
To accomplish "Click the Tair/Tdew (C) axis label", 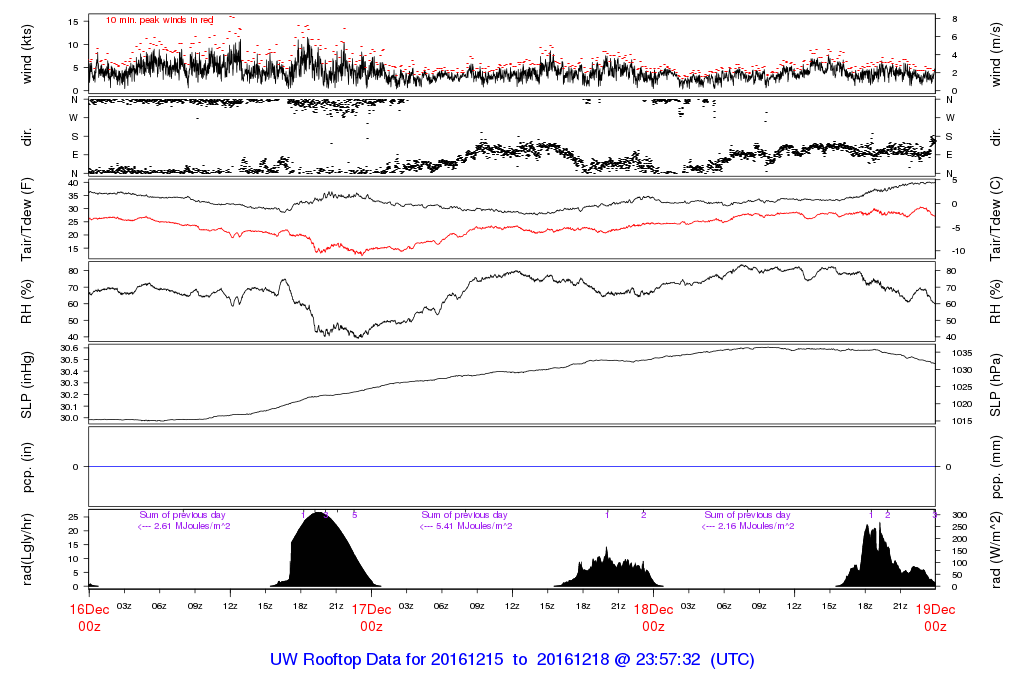I will tap(997, 219).
